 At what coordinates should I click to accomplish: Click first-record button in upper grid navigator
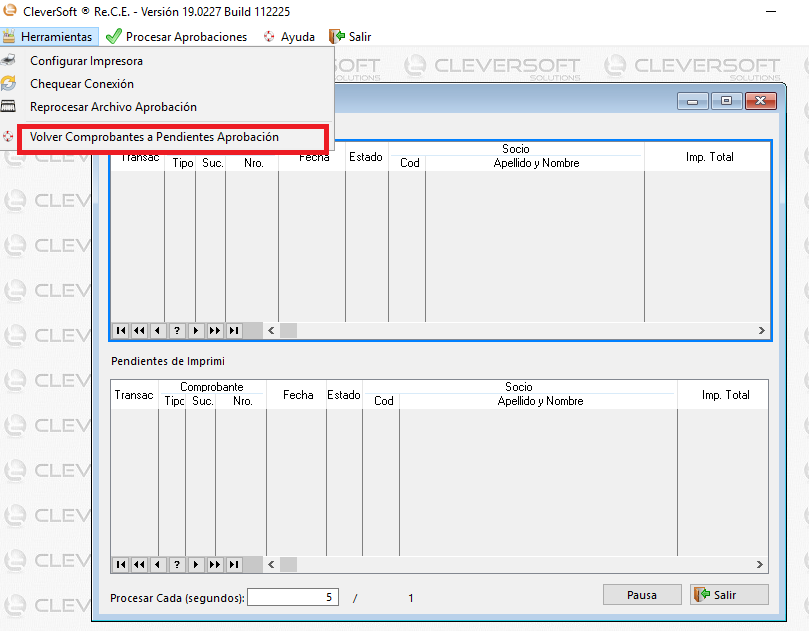pyautogui.click(x=120, y=330)
